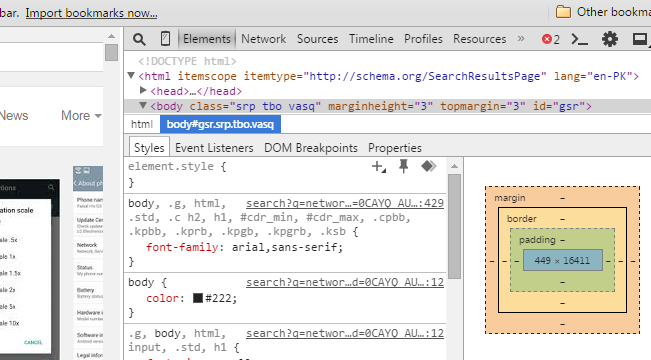The height and width of the screenshot is (360, 651).
Task: Open the stylesheet link above color rule
Action: pyautogui.click(x=345, y=282)
